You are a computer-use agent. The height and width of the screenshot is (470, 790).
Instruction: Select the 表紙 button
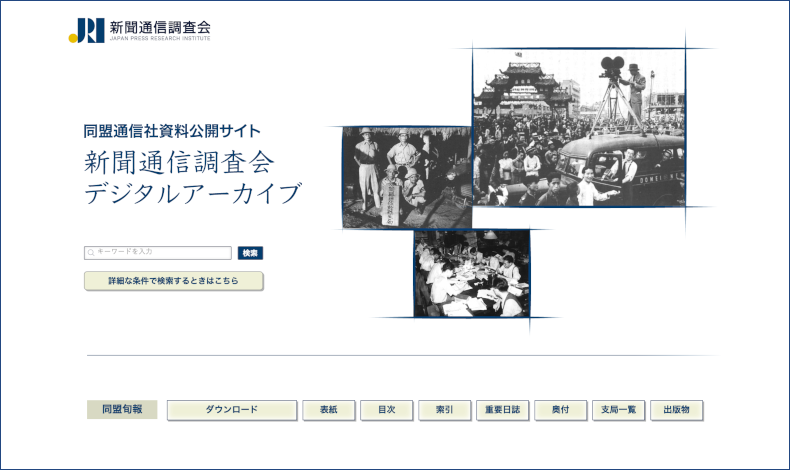point(328,410)
